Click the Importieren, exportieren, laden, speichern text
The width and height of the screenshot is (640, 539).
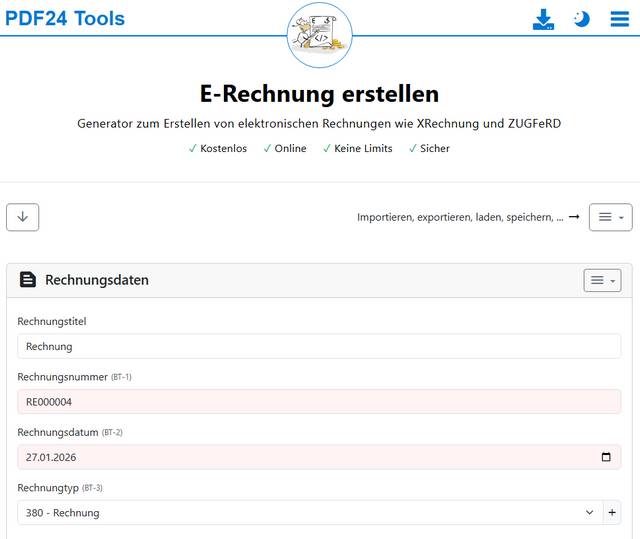(460, 217)
